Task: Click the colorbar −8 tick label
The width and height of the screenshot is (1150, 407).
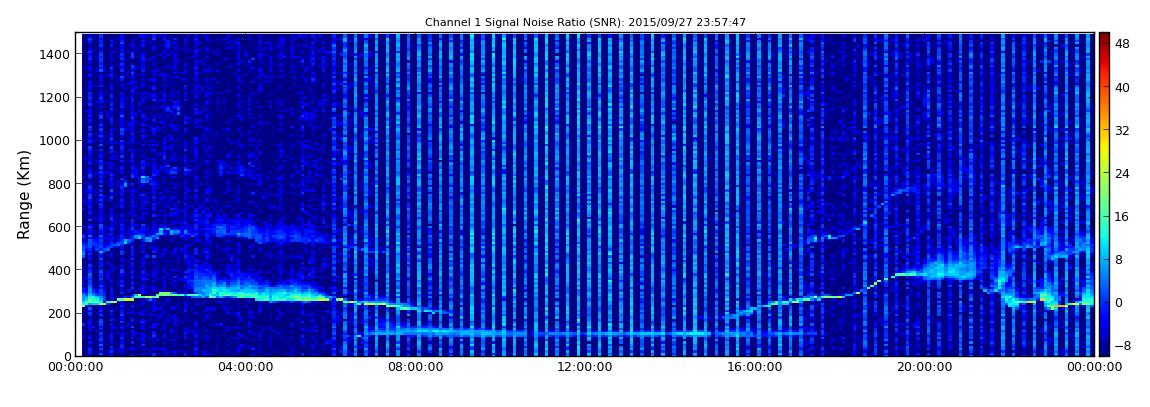Action: pos(1122,345)
